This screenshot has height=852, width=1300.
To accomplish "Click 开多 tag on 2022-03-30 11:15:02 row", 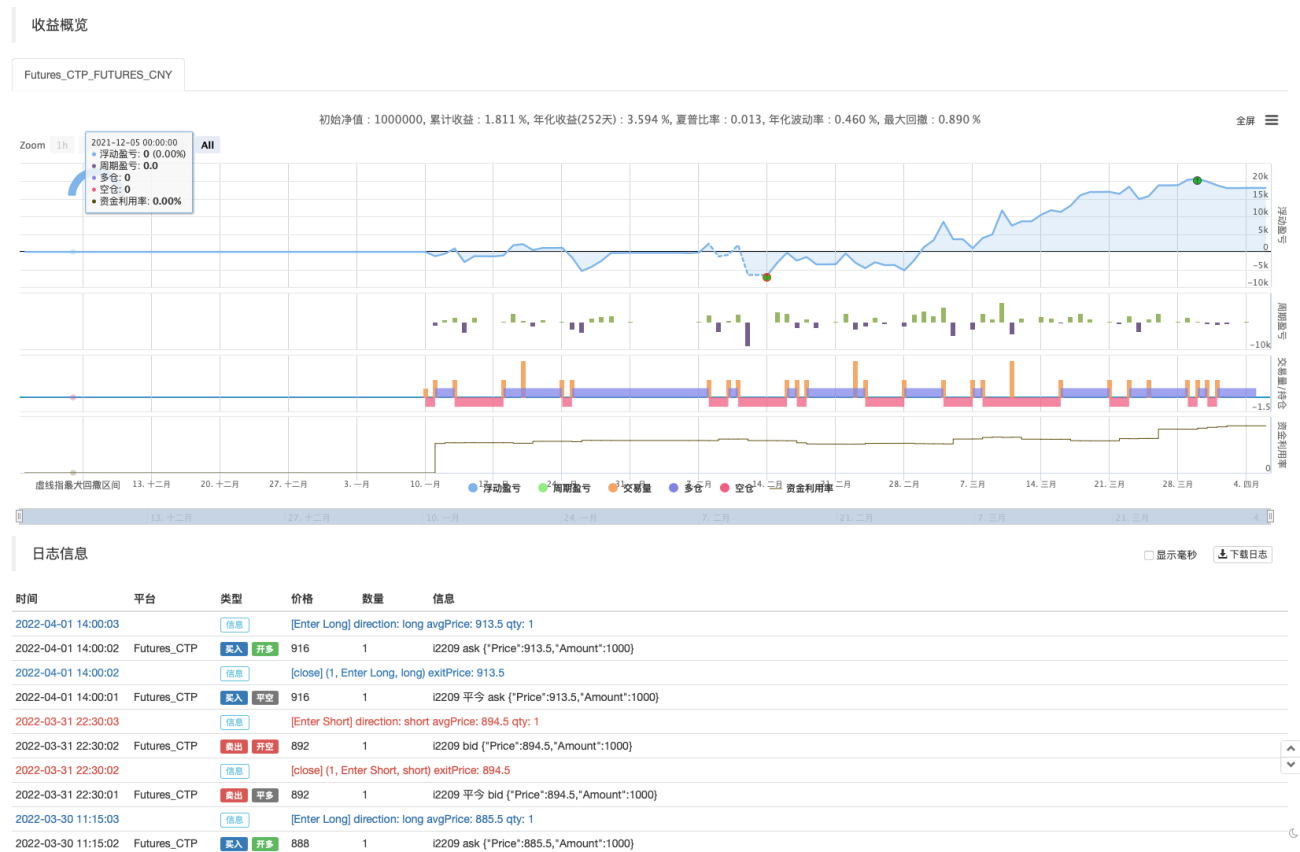I will coord(265,844).
